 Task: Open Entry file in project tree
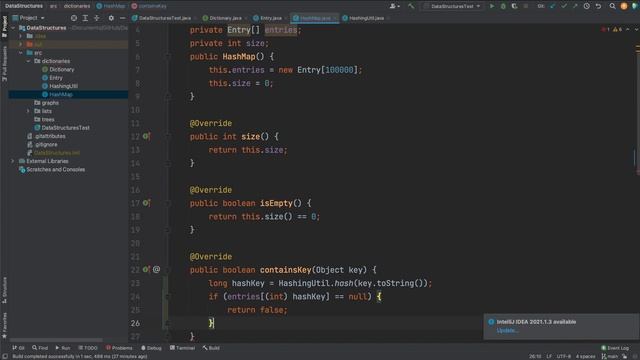(56, 78)
